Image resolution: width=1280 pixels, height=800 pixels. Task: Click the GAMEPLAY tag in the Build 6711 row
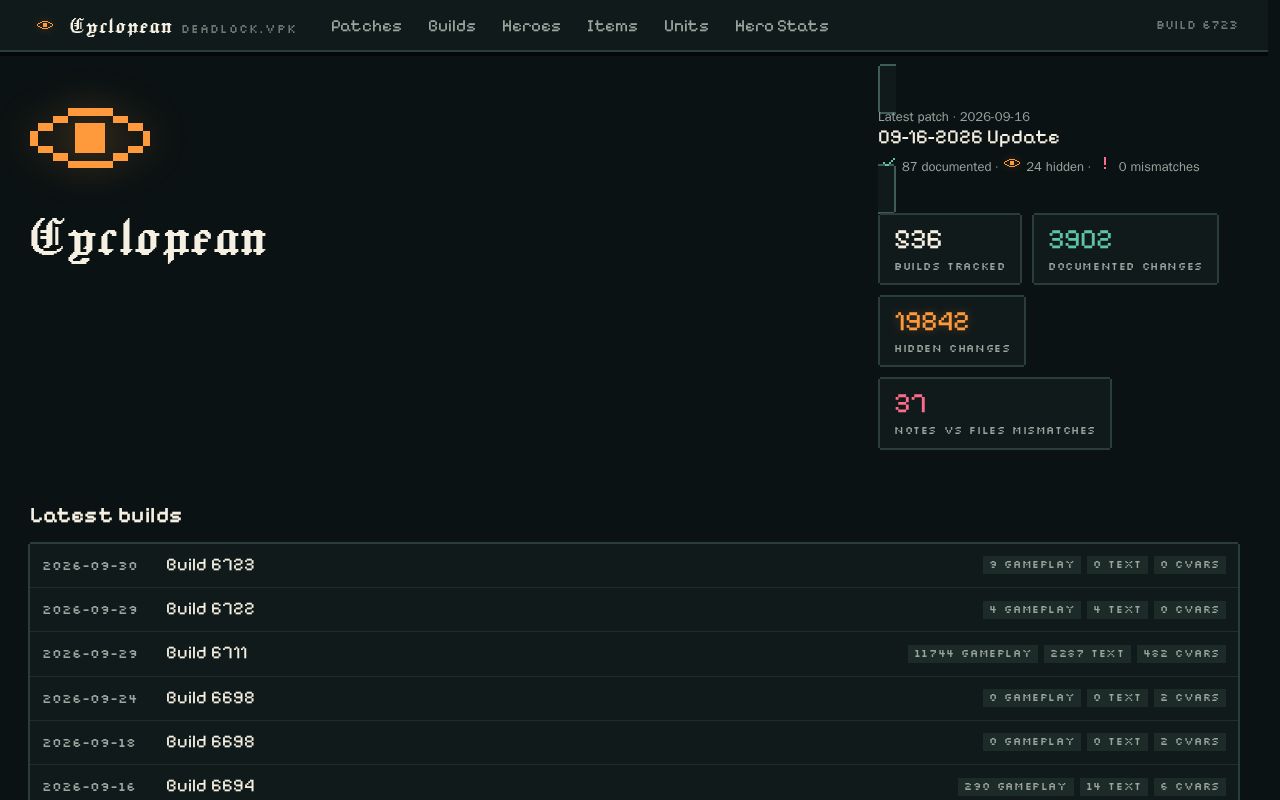click(x=973, y=654)
